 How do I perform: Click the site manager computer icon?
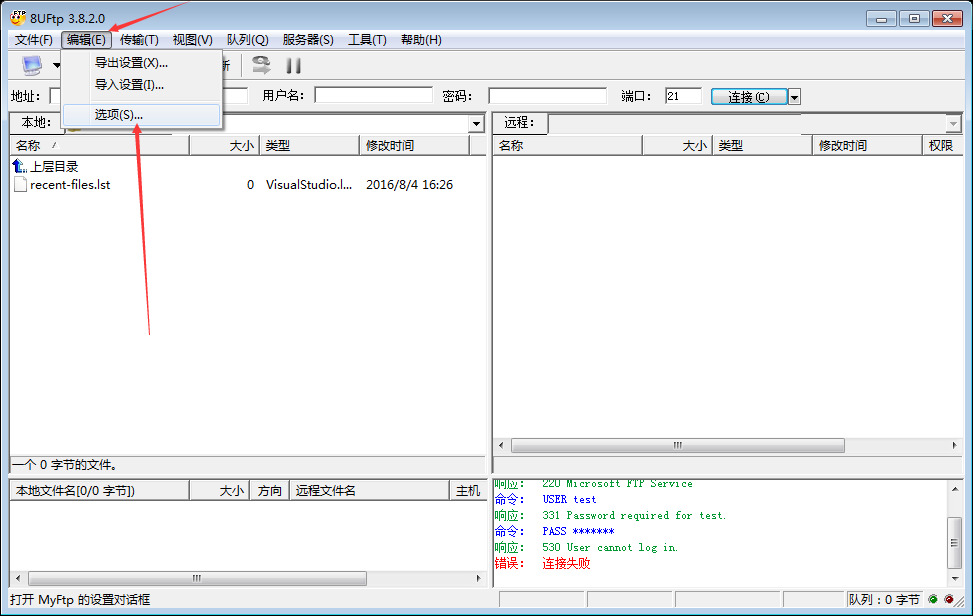(32, 65)
